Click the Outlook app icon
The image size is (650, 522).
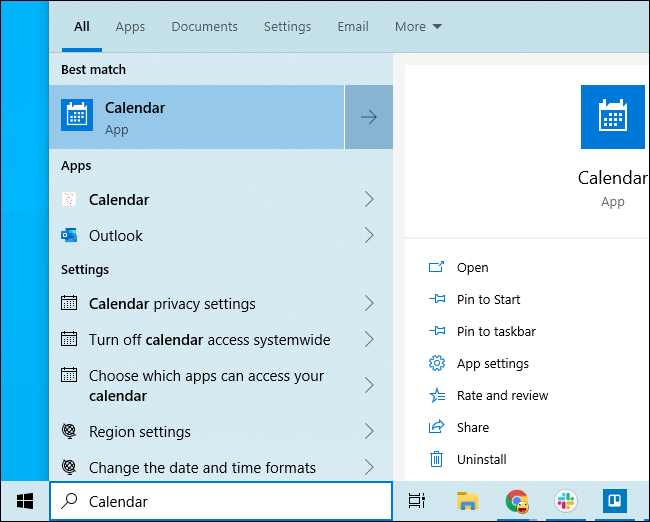coord(69,235)
